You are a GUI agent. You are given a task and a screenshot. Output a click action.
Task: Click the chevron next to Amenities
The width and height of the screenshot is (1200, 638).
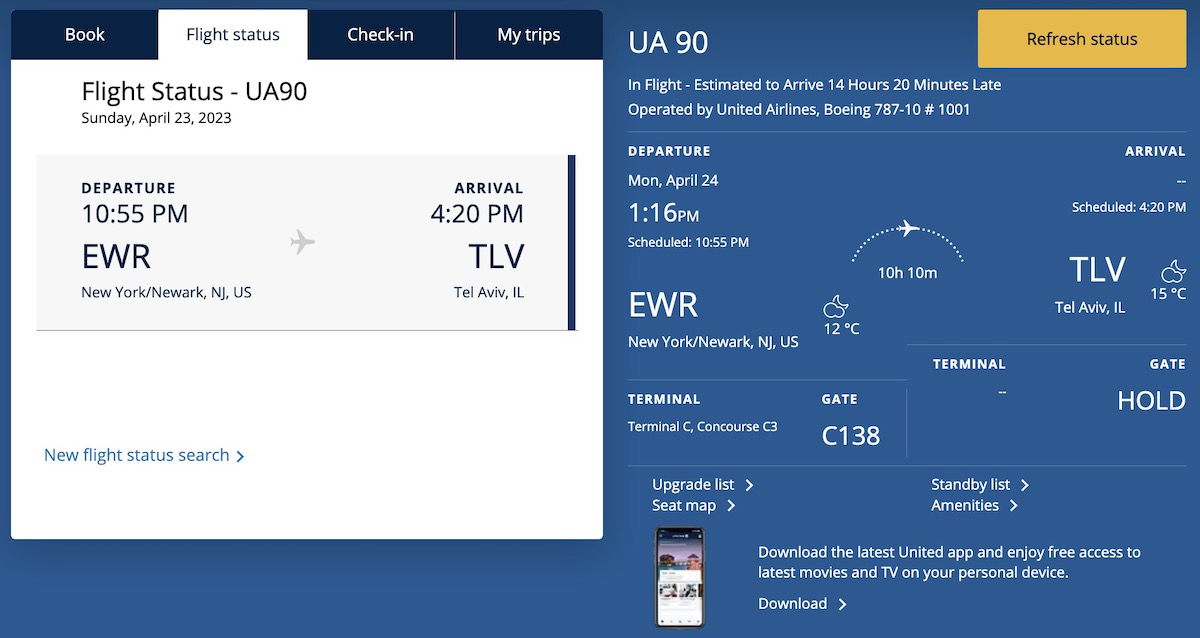1014,506
